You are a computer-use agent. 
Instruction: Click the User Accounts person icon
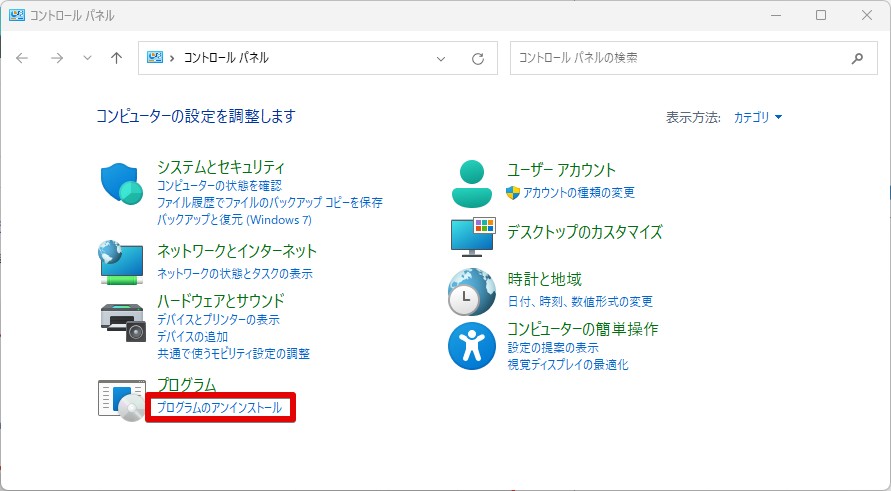472,181
